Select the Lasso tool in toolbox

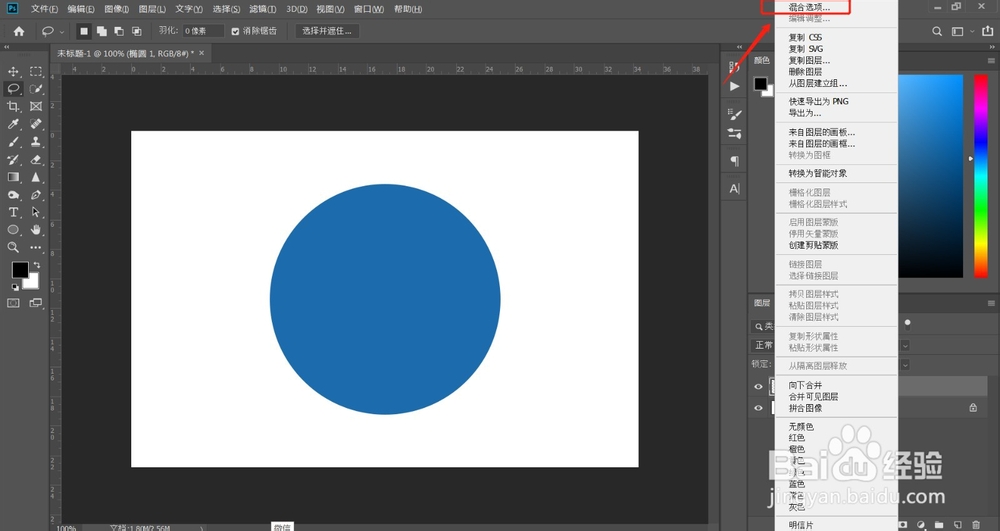[x=13, y=89]
